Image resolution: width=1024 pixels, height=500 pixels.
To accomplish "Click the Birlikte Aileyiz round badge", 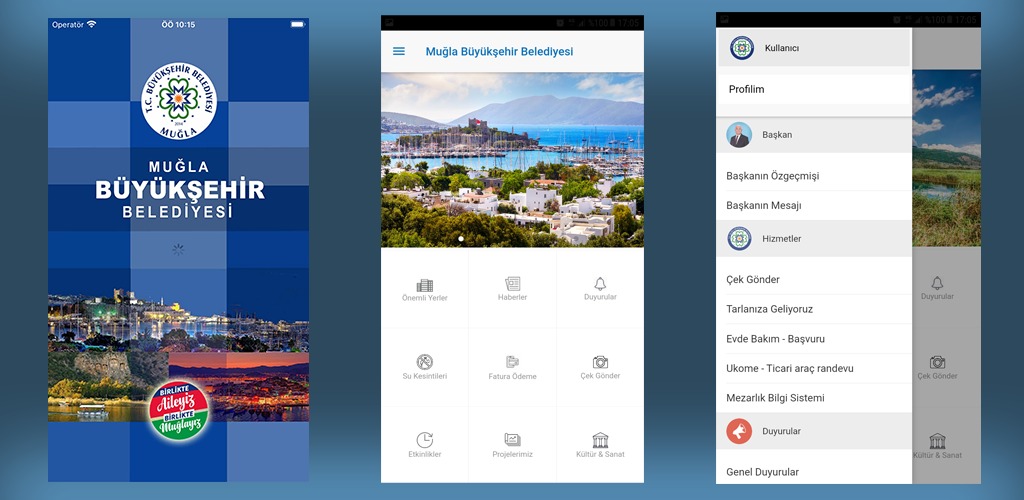I will click(178, 409).
